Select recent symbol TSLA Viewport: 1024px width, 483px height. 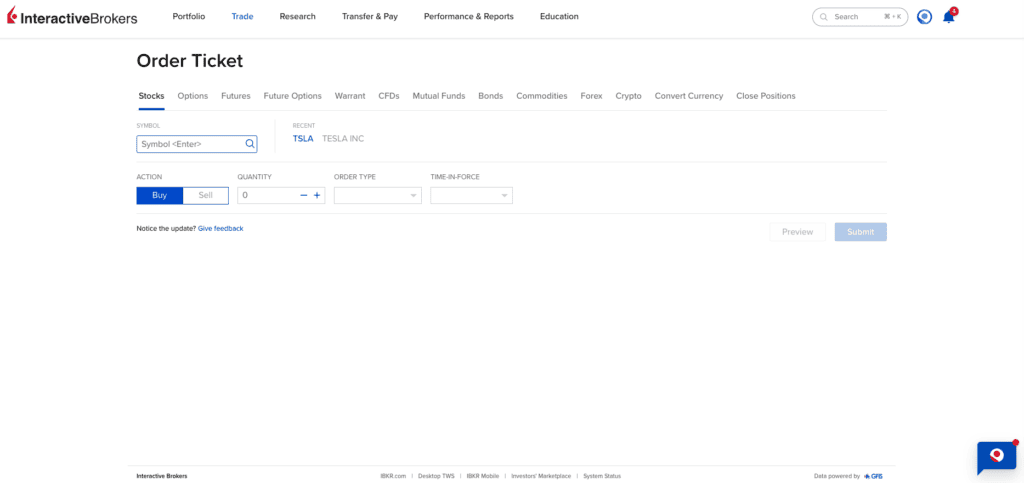click(x=303, y=138)
